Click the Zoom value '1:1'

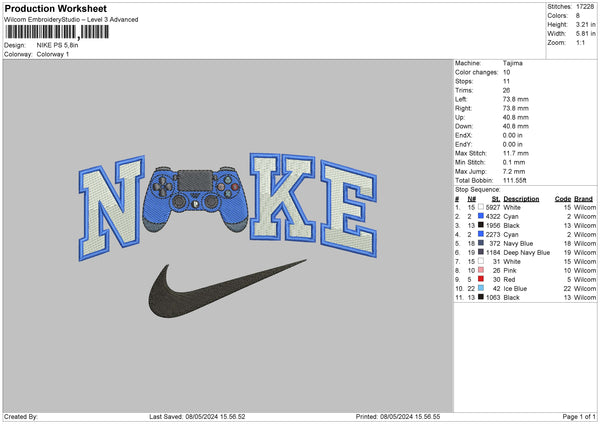(x=580, y=43)
